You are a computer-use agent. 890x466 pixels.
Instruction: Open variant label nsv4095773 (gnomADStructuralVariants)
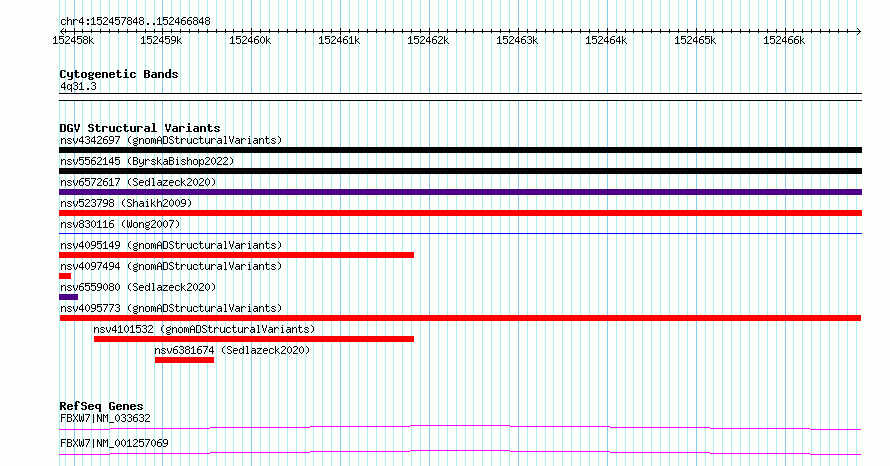tap(171, 308)
